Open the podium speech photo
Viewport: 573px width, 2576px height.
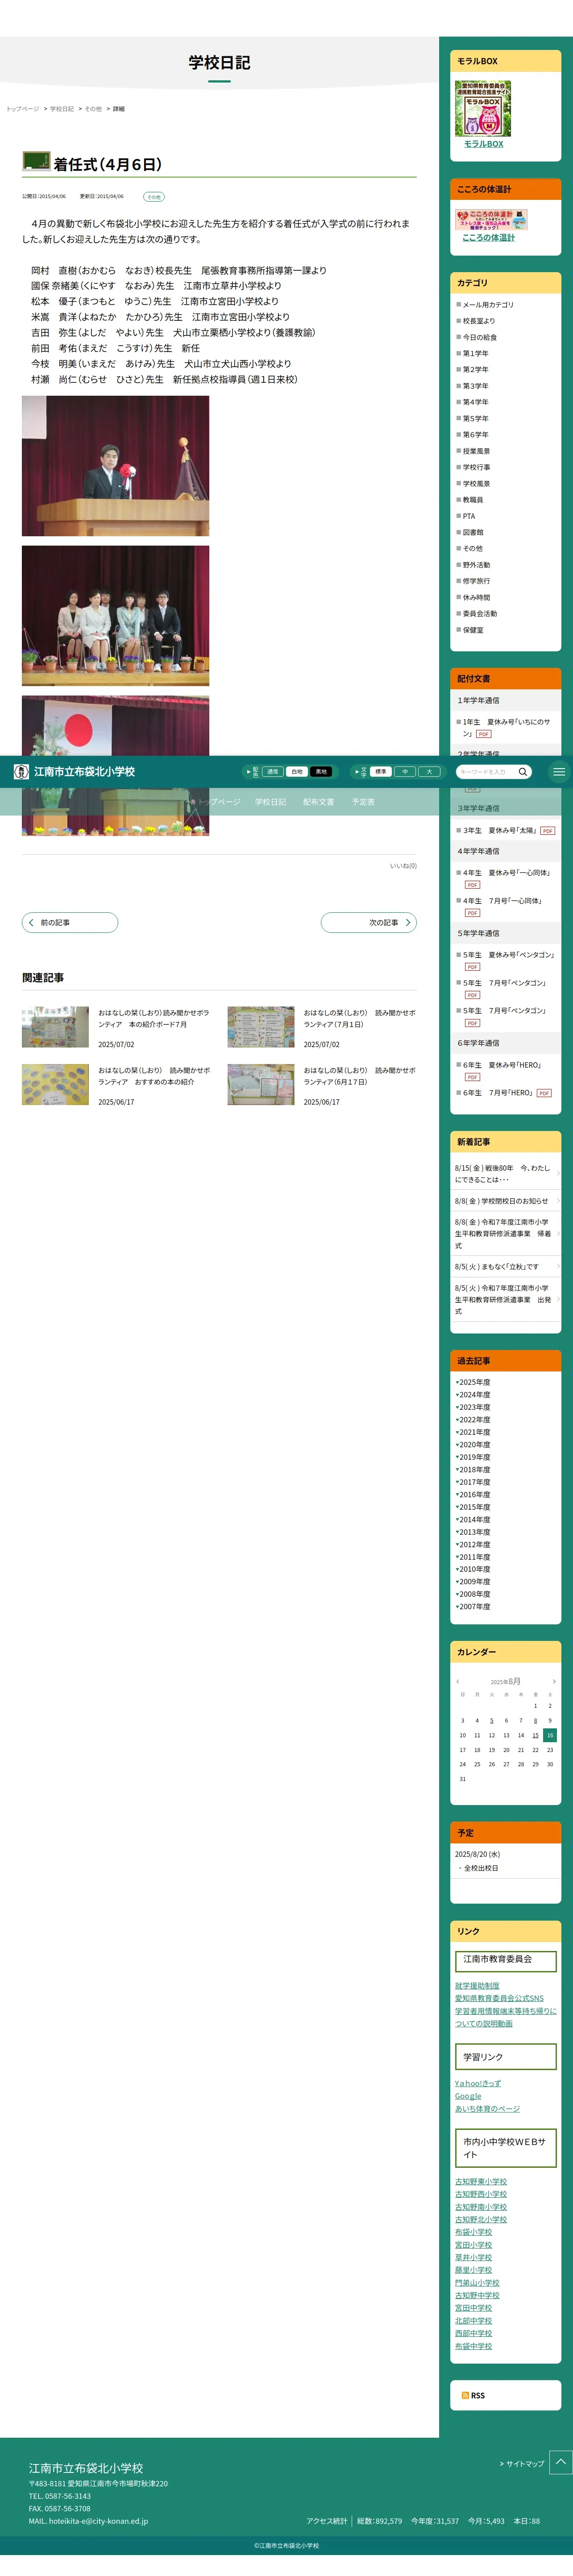pos(116,466)
